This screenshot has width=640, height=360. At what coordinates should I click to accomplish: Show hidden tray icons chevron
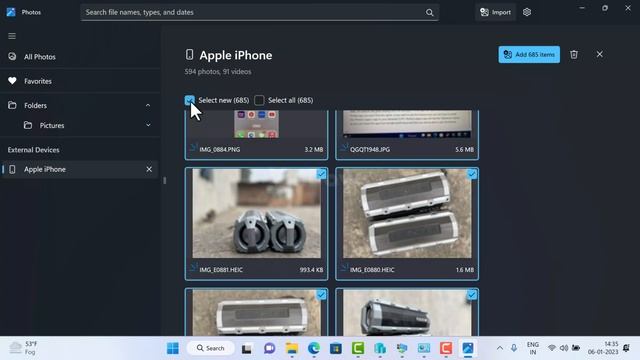500,348
